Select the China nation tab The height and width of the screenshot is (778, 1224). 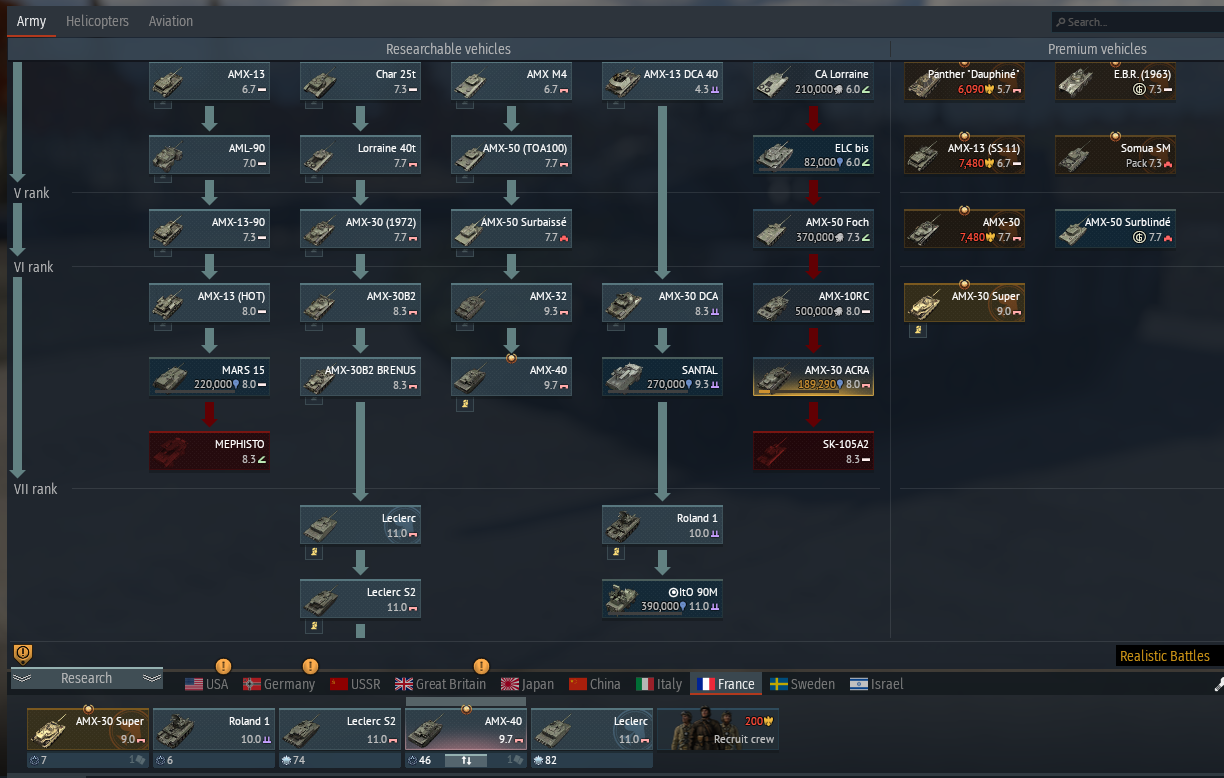[595, 684]
